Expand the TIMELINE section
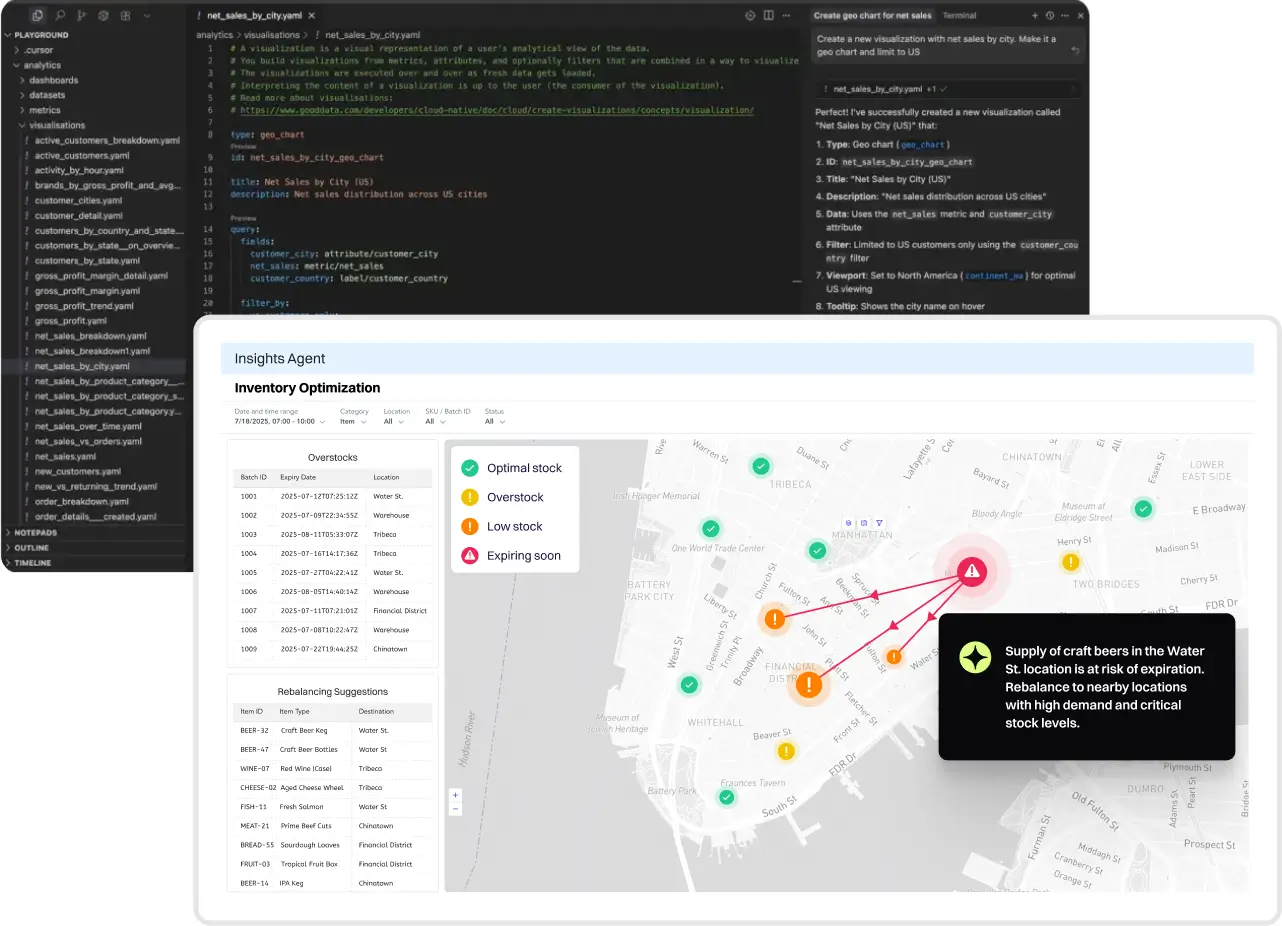 [32, 563]
